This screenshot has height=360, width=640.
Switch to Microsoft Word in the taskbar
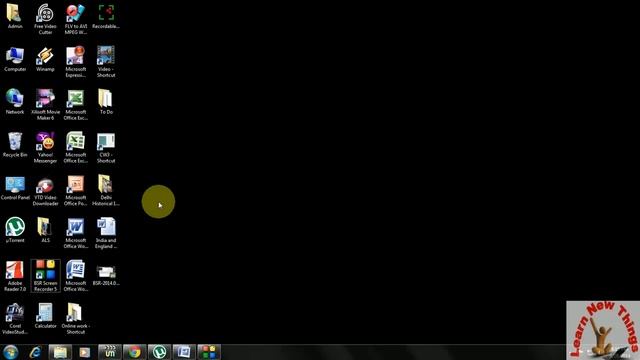coord(184,352)
